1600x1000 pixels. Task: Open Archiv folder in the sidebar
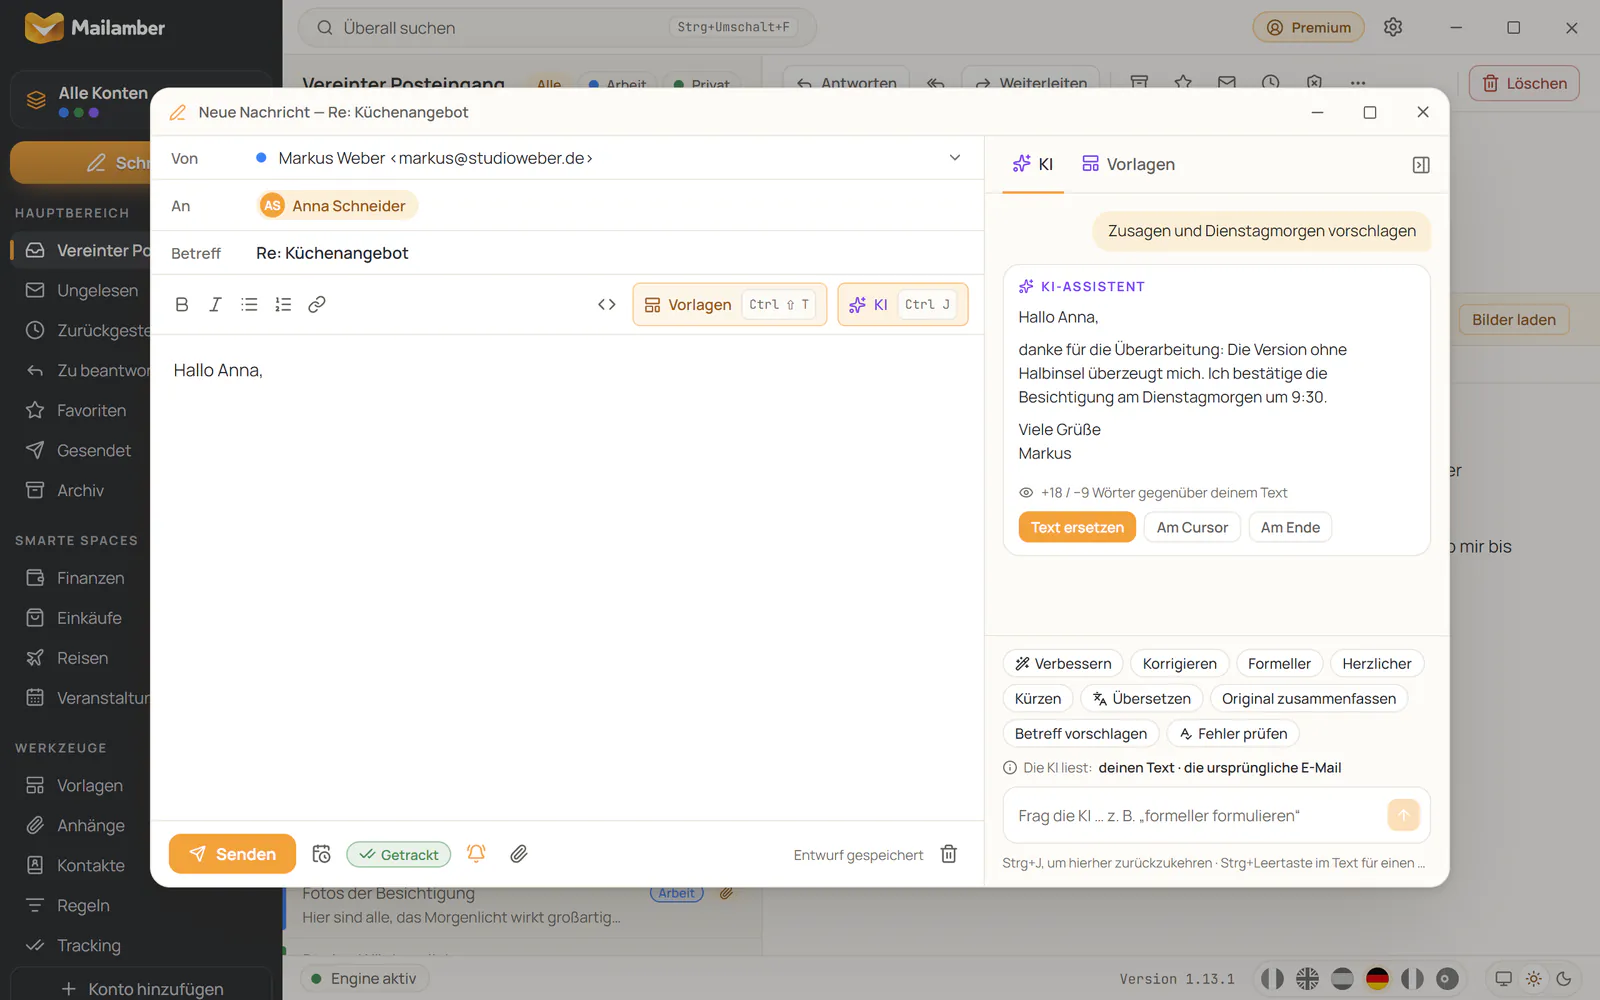80,490
